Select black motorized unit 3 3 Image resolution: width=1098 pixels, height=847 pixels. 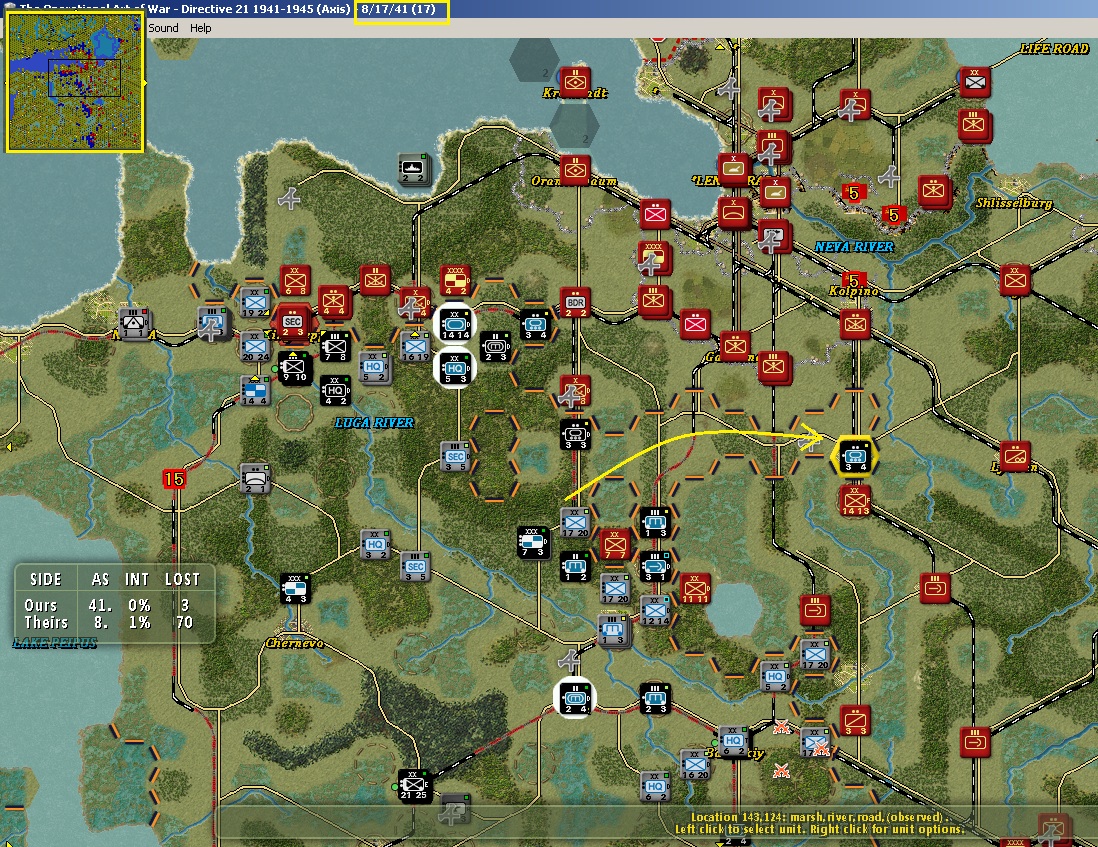(576, 434)
